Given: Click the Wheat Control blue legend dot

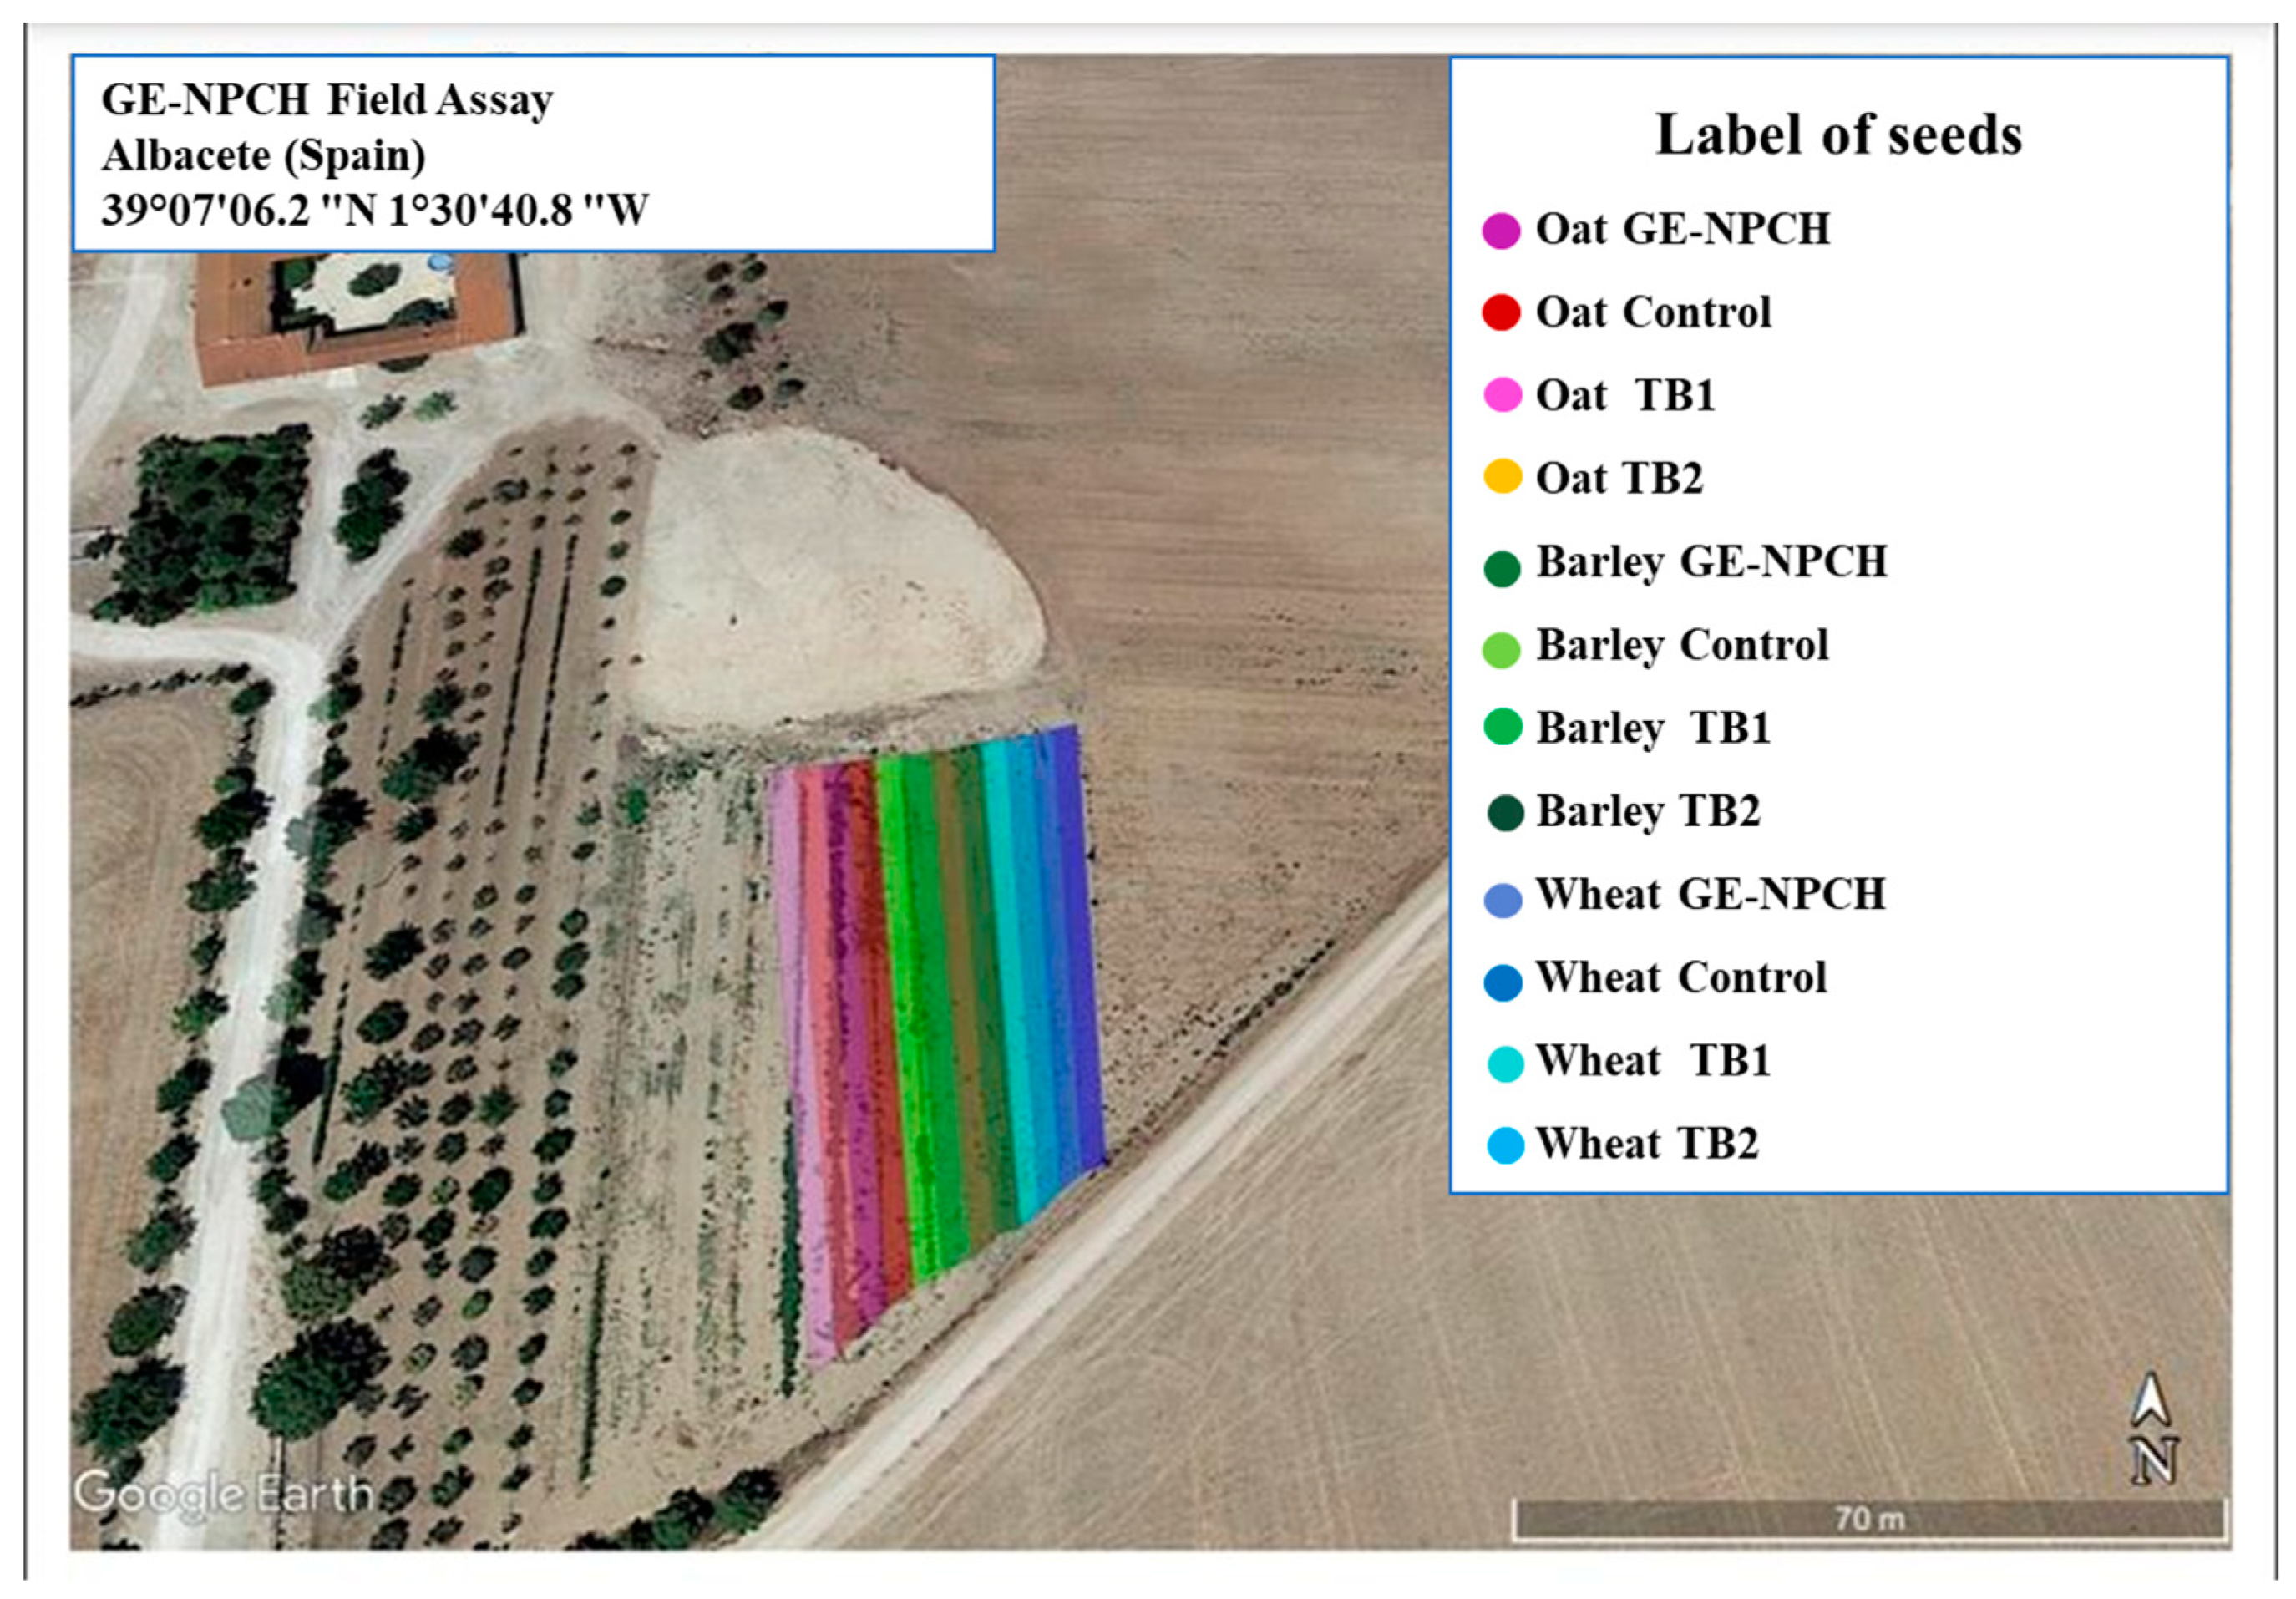Looking at the screenshot, I should tap(1503, 982).
